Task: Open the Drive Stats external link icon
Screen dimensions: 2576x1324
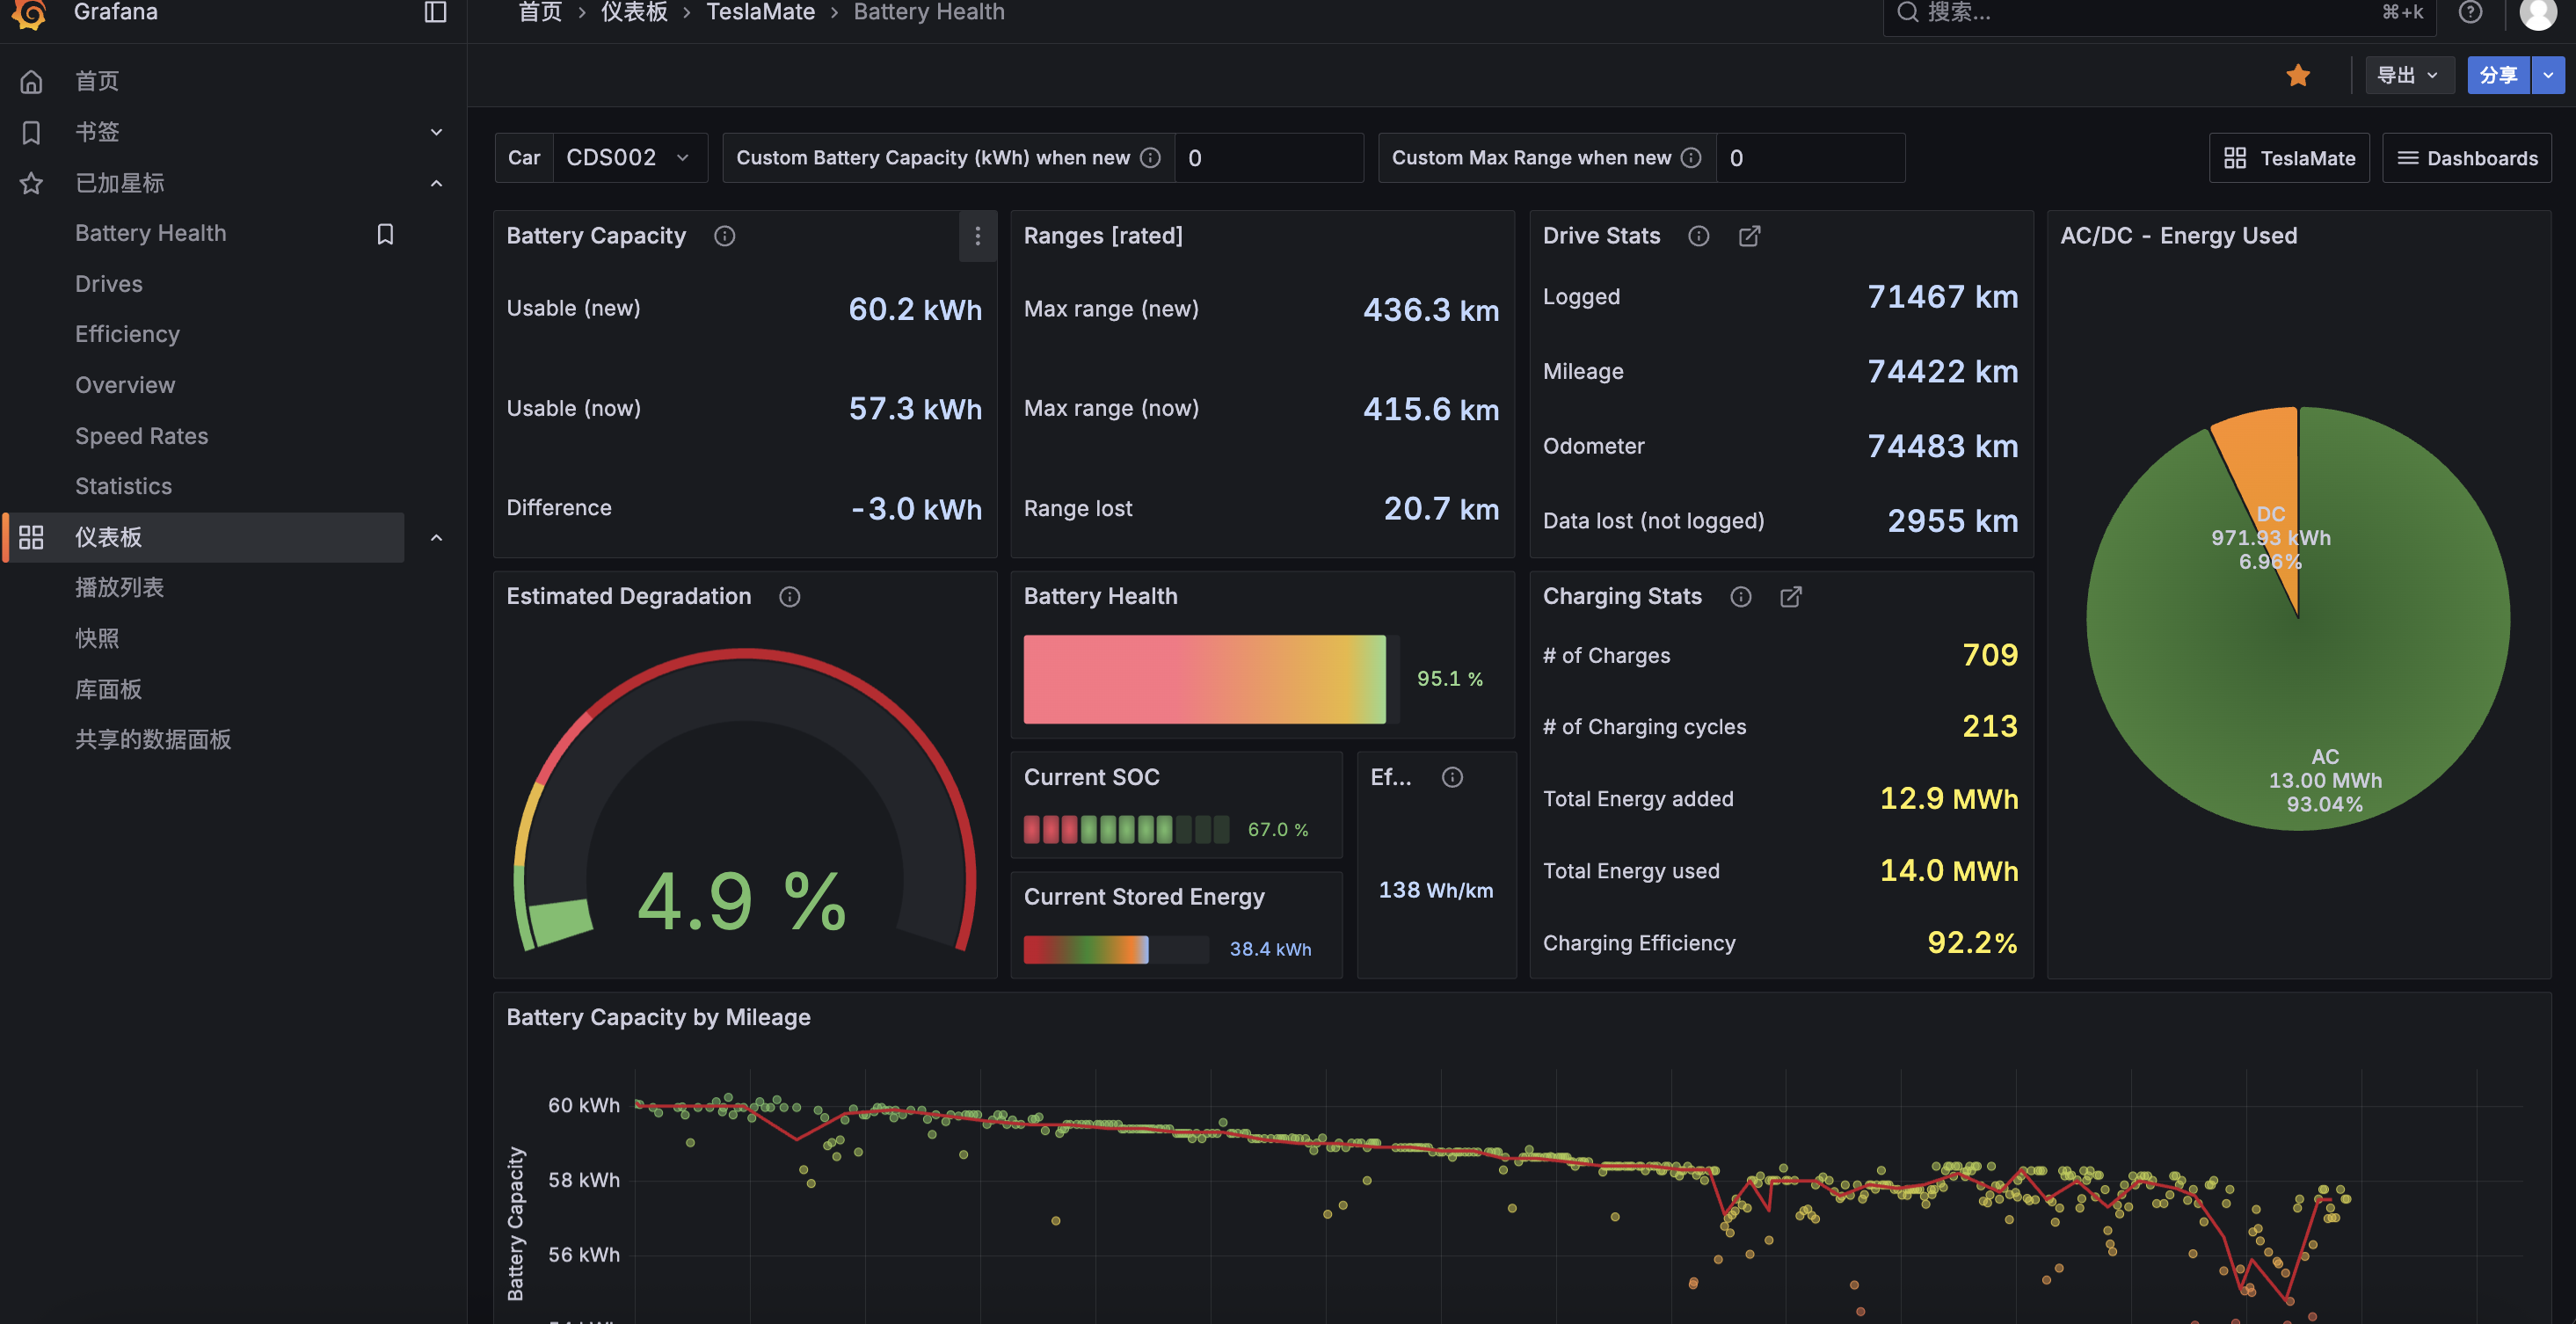Action: tap(1749, 236)
